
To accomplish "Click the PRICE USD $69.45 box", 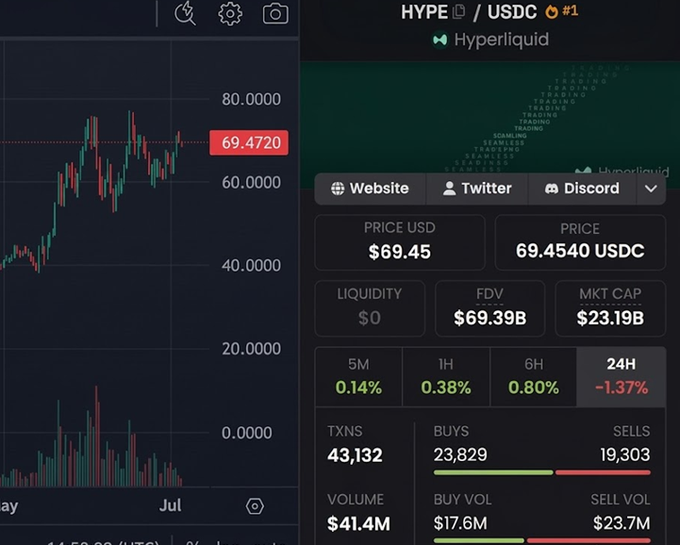I will pos(399,242).
